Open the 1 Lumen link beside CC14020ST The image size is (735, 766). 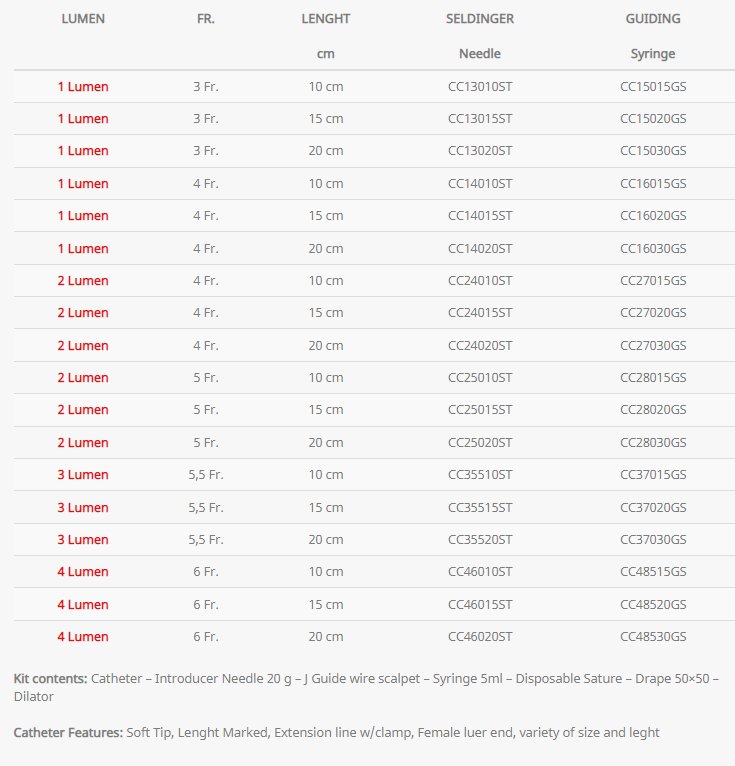(x=83, y=249)
